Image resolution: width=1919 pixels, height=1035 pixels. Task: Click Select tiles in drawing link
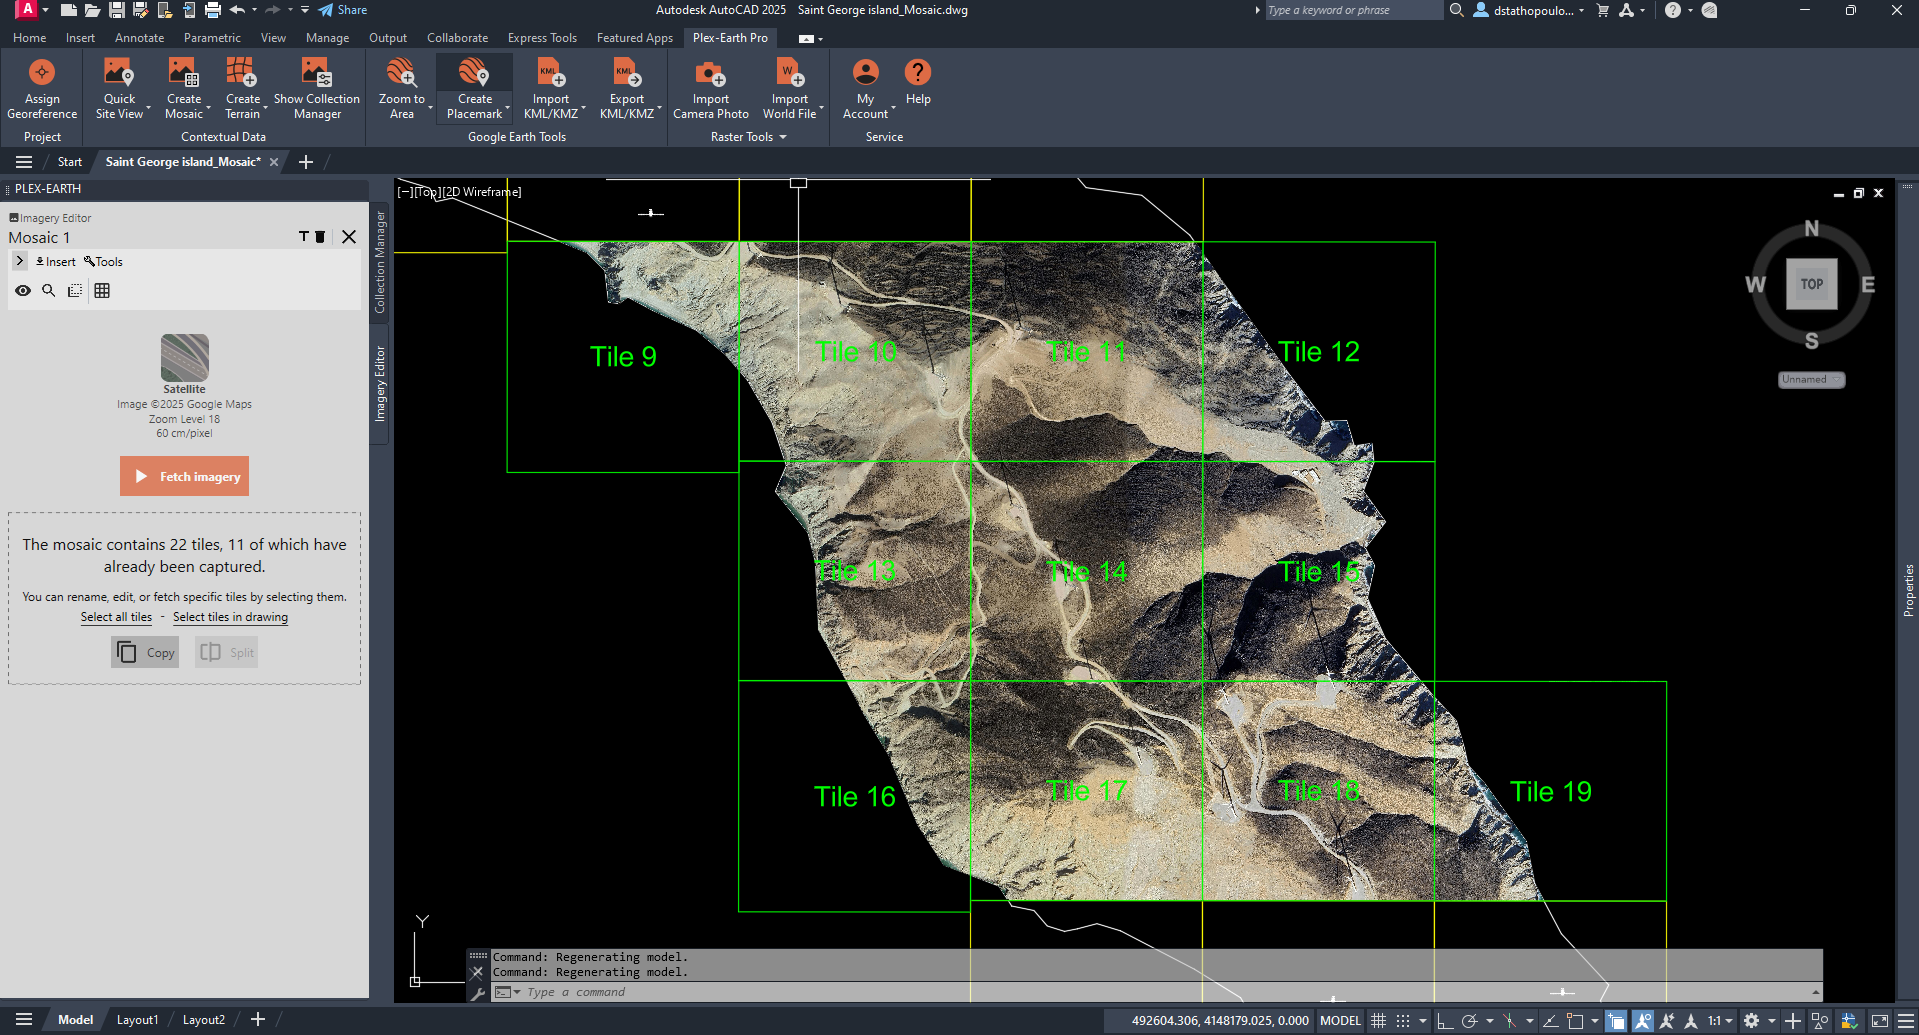coord(230,617)
